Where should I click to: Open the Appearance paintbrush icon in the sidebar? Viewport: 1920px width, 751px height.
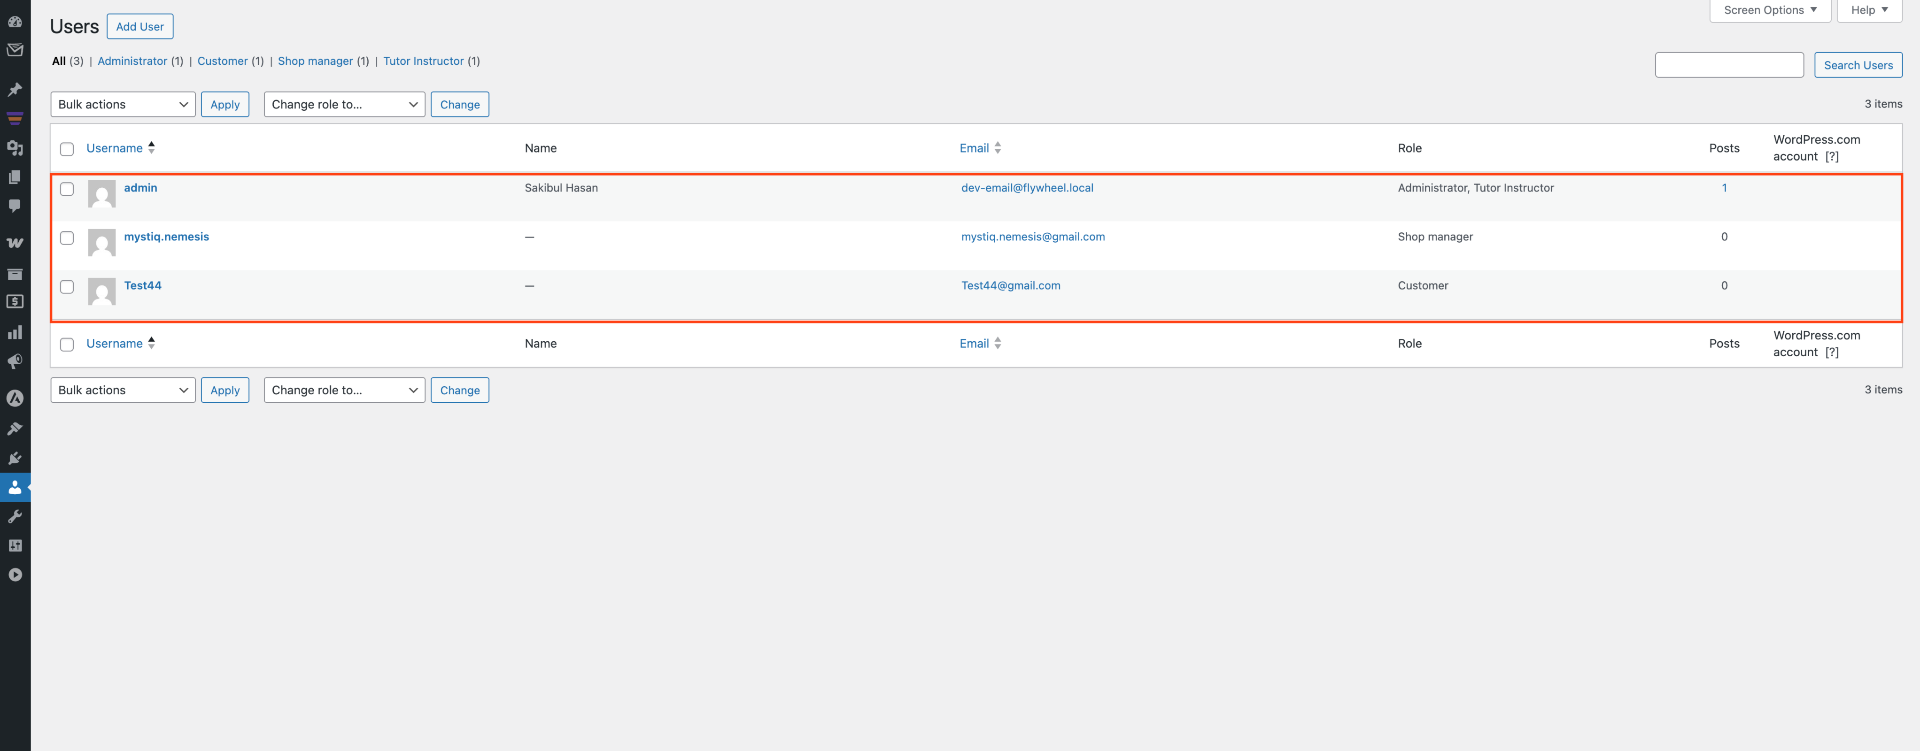(15, 428)
